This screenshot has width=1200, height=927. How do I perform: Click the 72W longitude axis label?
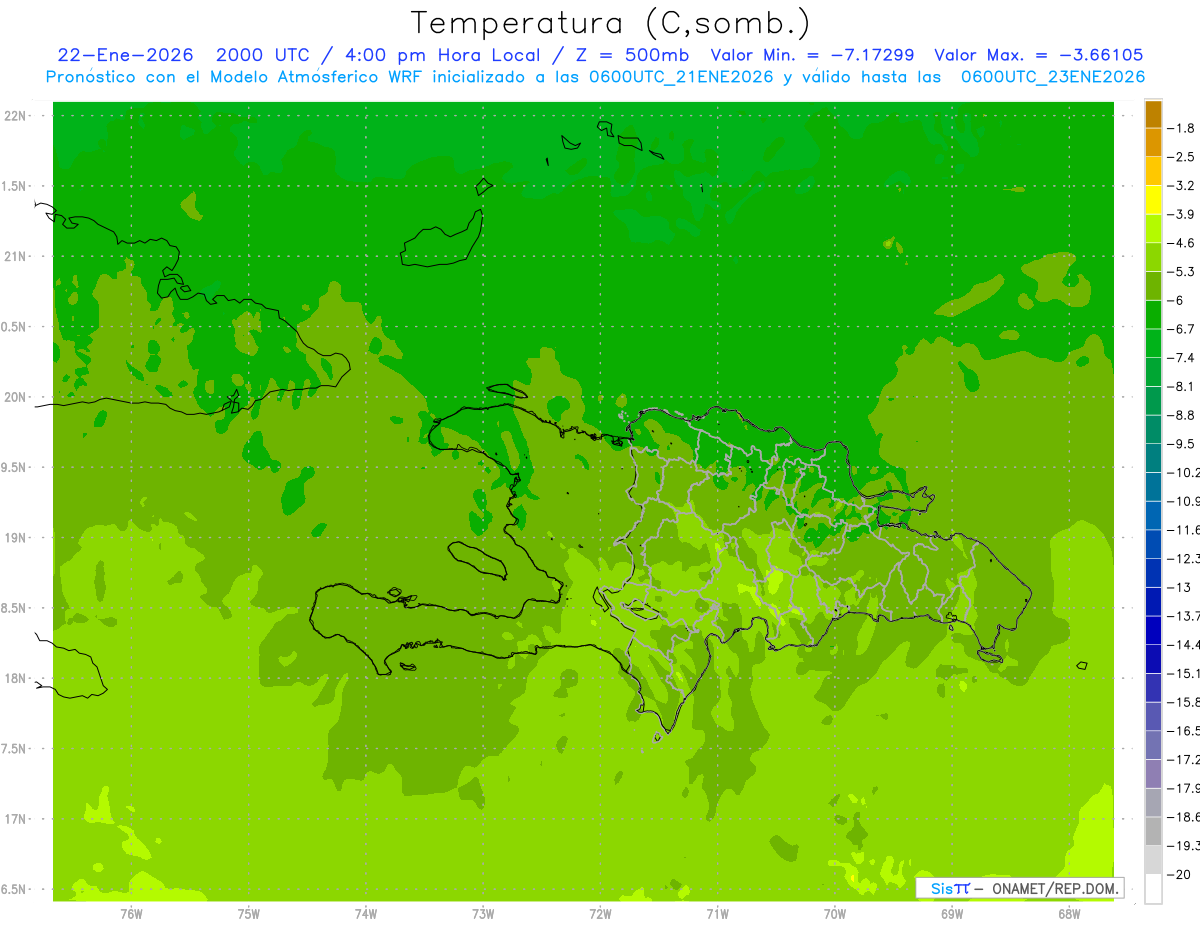tap(600, 914)
